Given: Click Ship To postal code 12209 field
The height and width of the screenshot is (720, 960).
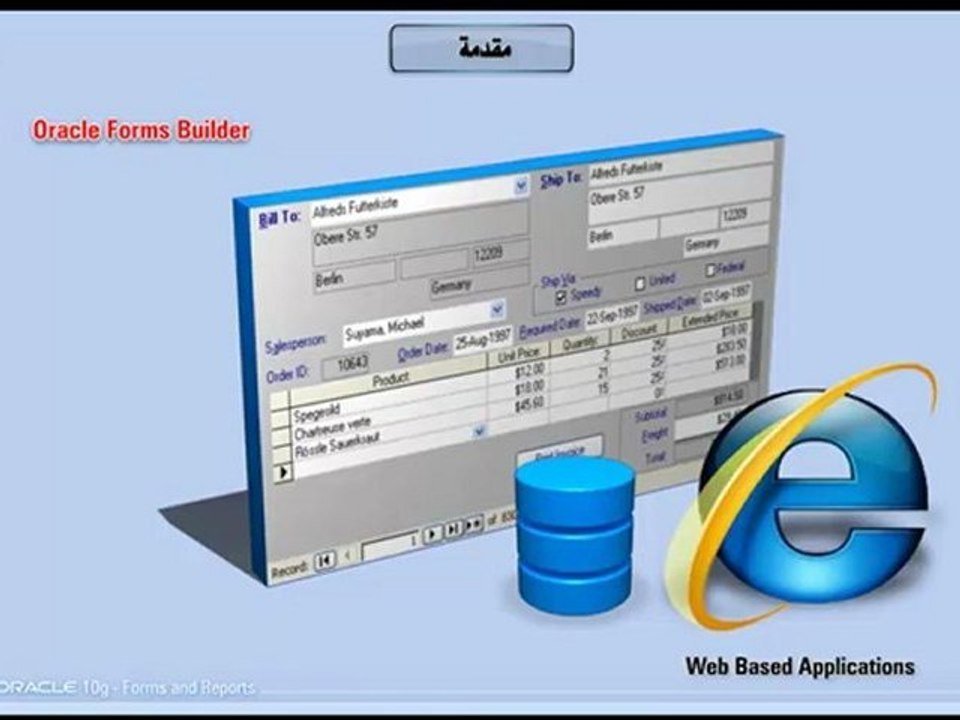Looking at the screenshot, I should pos(743,214).
